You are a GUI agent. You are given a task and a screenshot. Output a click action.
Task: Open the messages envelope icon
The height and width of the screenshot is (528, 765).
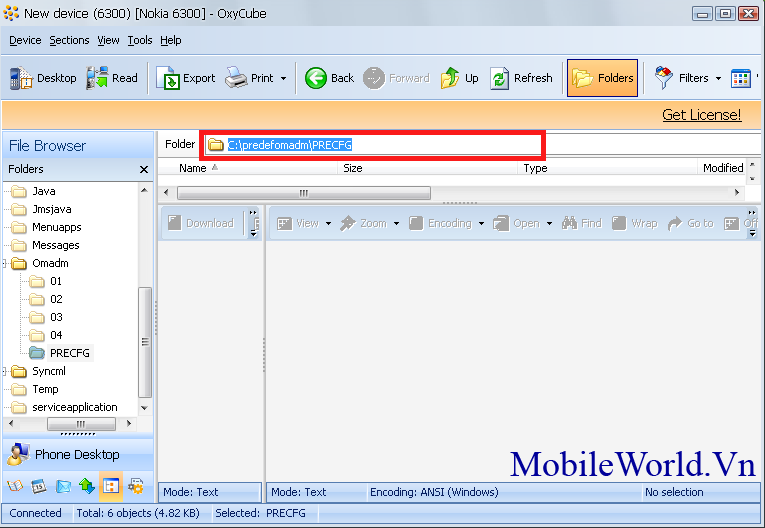click(x=63, y=487)
